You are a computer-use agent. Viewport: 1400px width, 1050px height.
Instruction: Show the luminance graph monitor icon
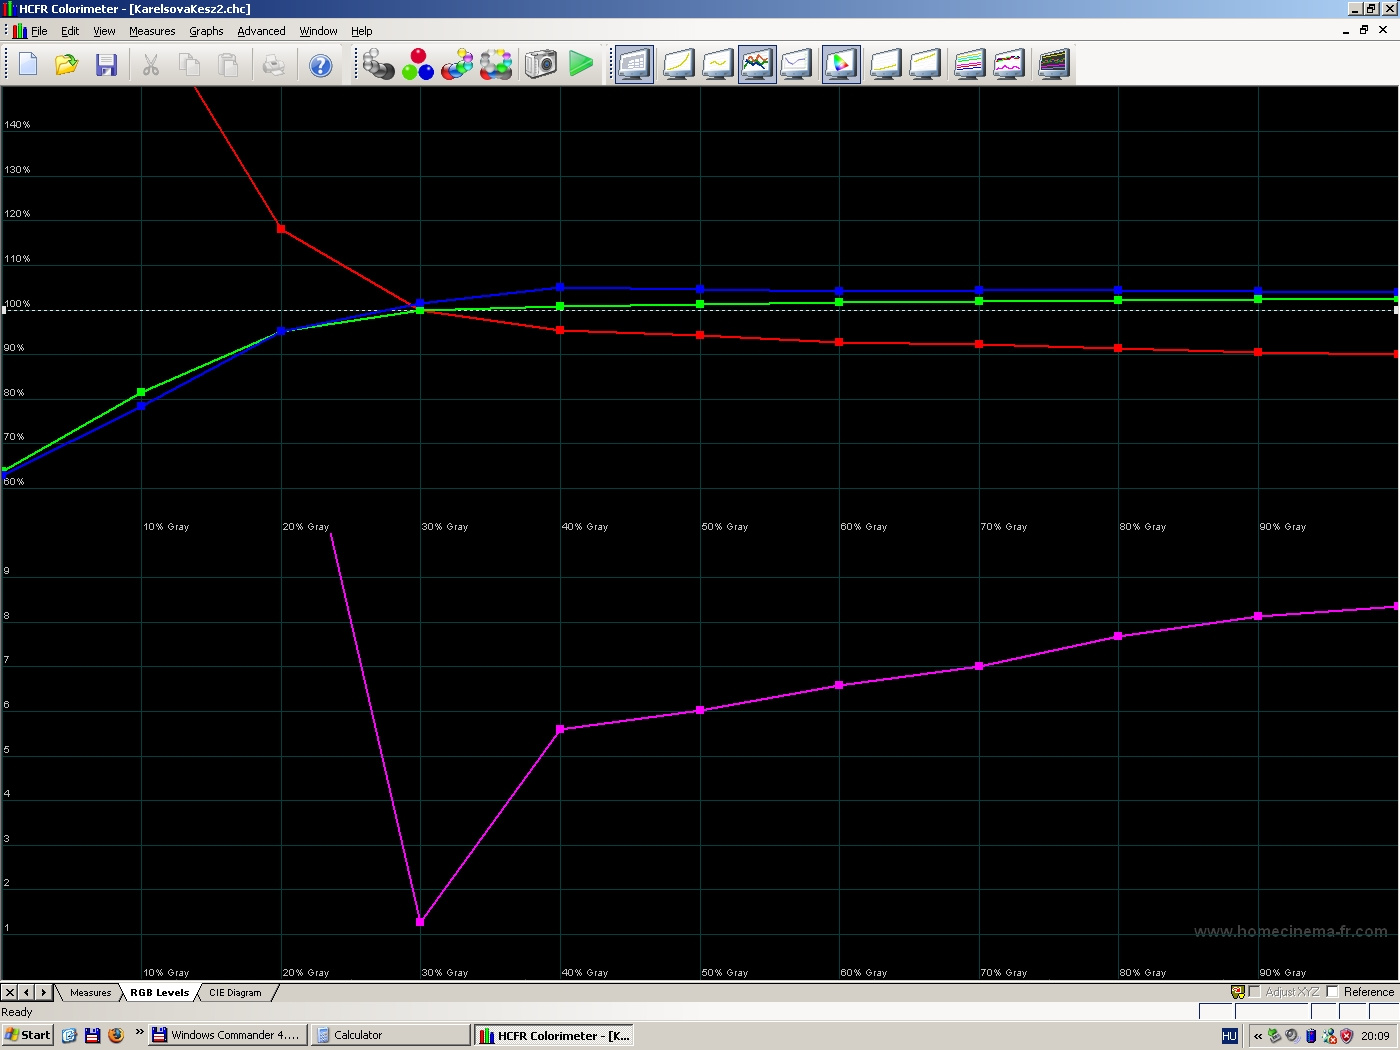678,65
